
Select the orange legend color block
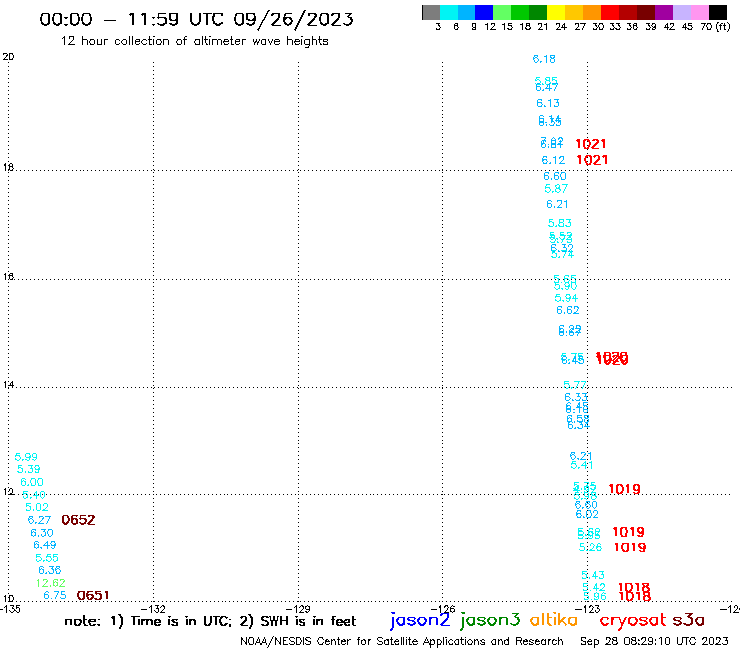point(591,12)
